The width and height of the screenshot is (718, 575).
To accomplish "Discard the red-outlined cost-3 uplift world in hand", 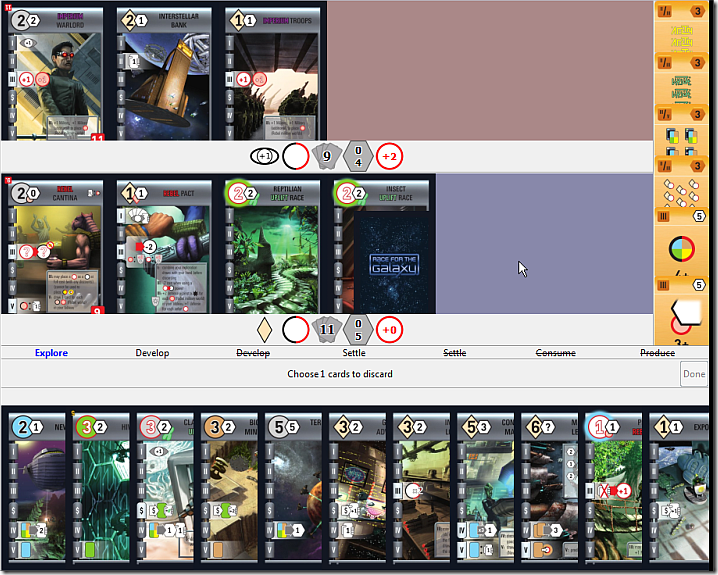I will [165, 487].
